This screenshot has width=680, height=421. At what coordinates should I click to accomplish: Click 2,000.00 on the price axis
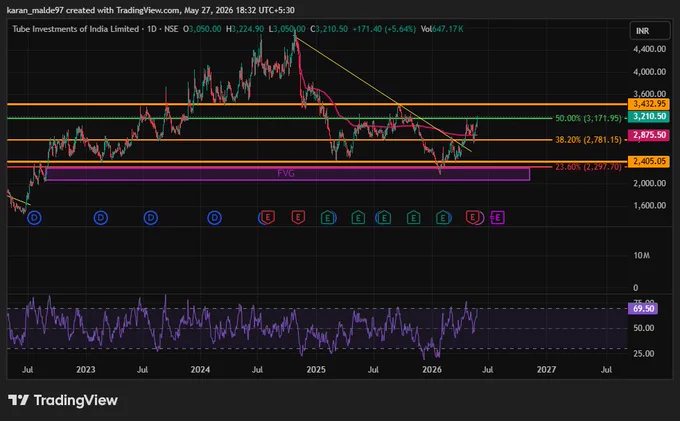pos(649,183)
